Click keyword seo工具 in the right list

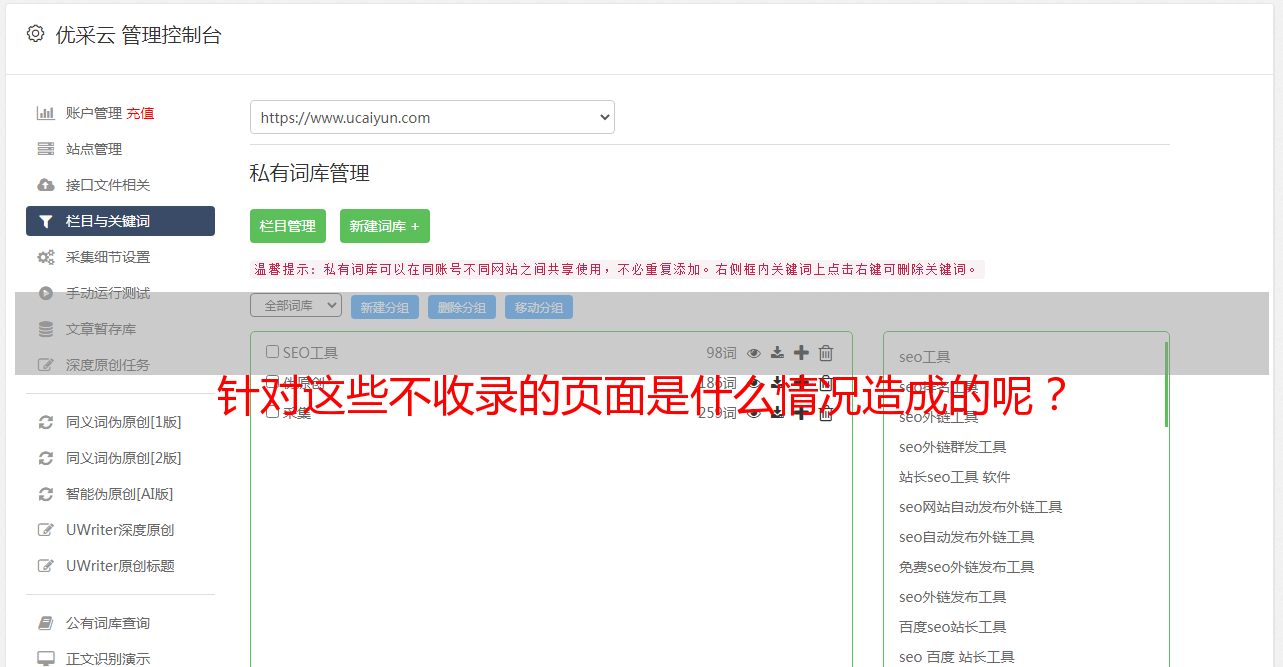tap(925, 357)
